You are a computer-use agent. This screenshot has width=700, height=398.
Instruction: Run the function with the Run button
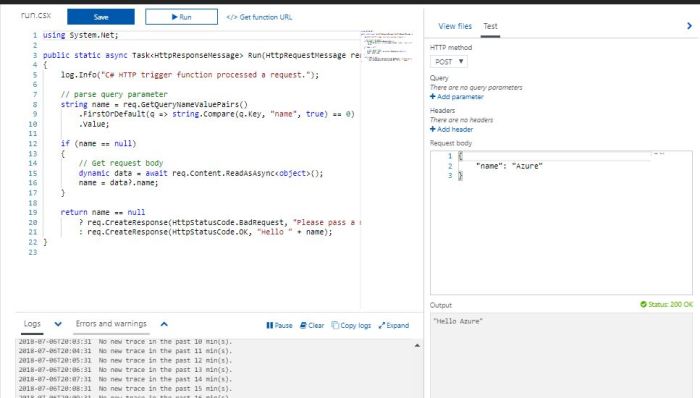[181, 17]
